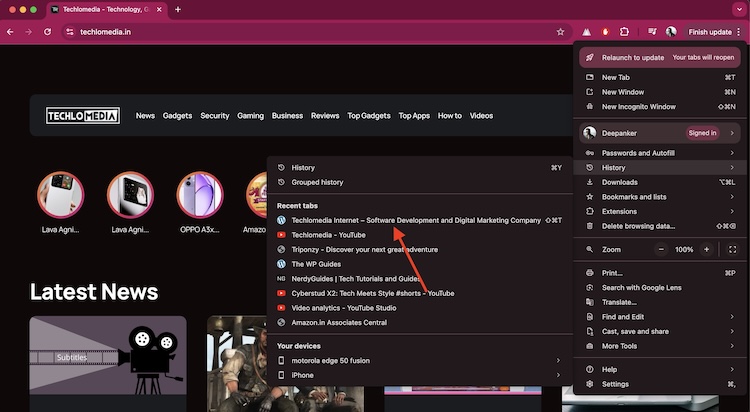
Task: Enter fullscreen via the zoom row icon
Action: click(x=733, y=249)
